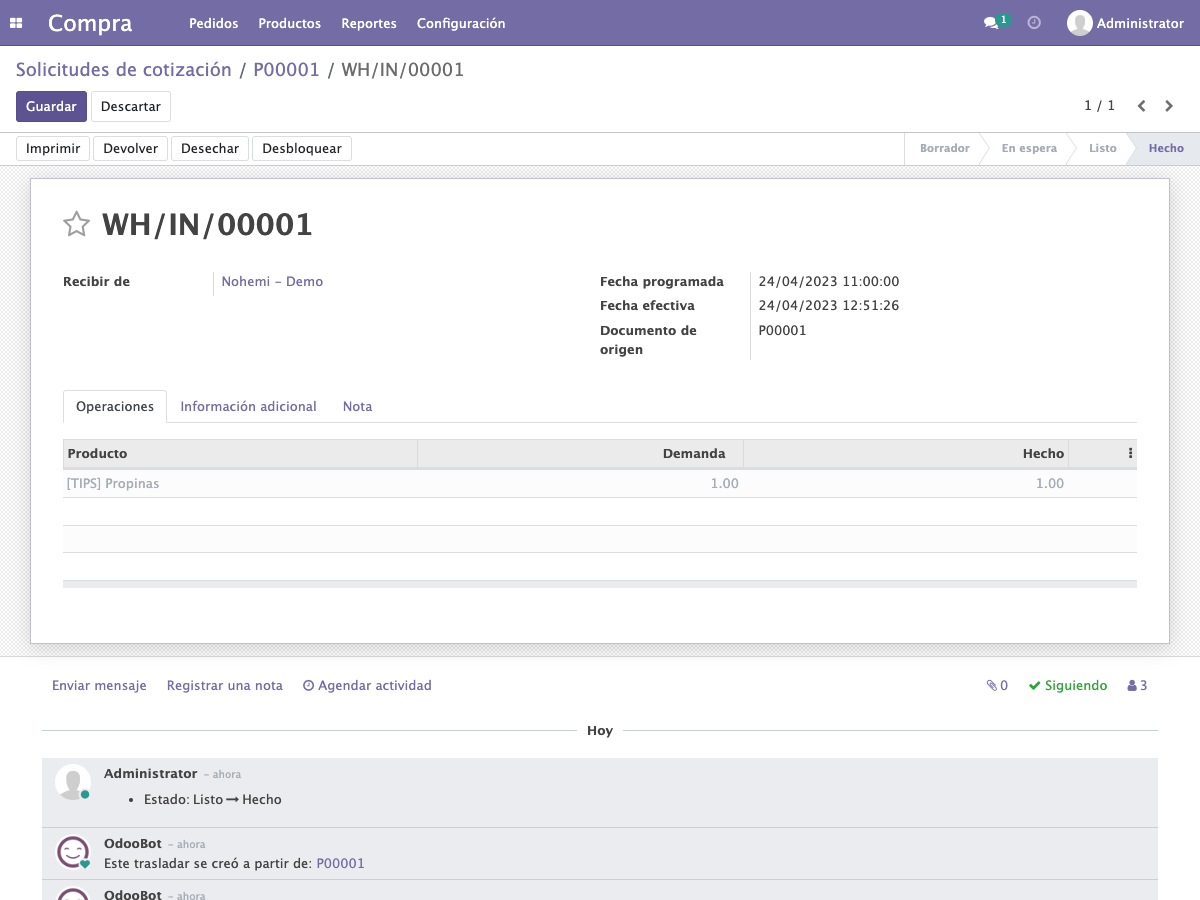Click the Devolver button
The height and width of the screenshot is (900, 1200).
coord(131,149)
